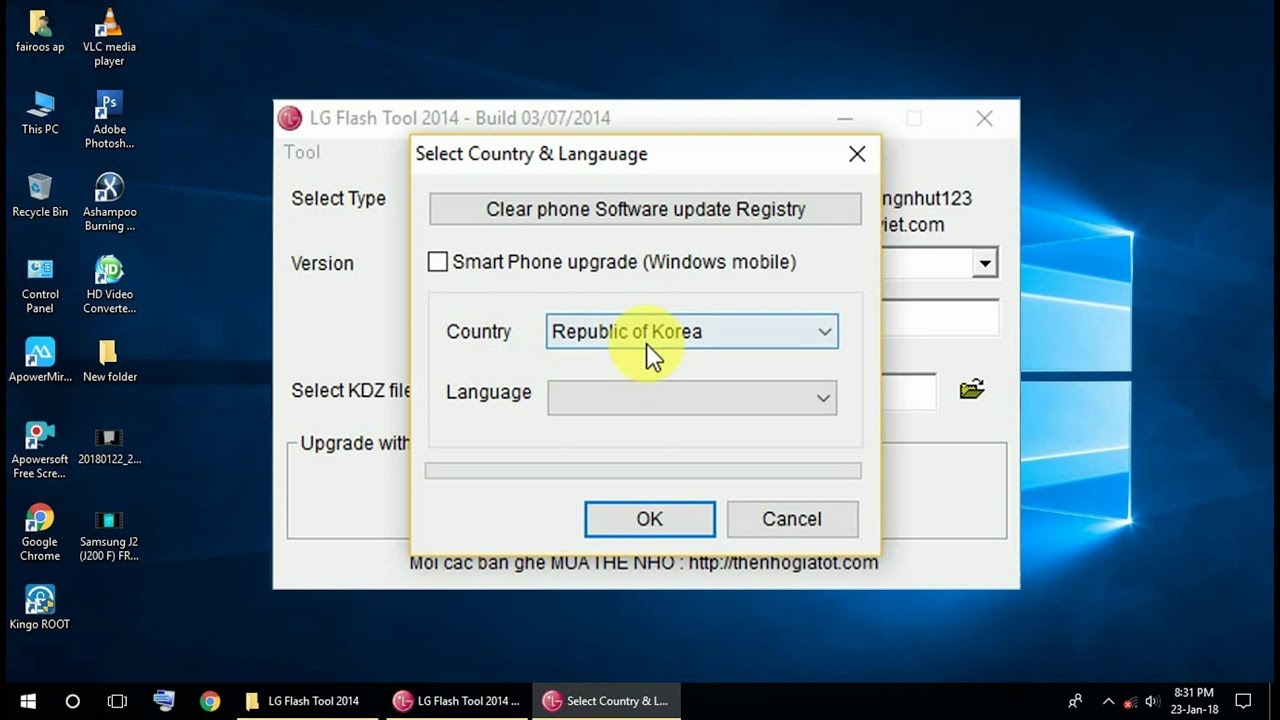The image size is (1280, 720).
Task: Click Clear phone Software update Registry button
Action: 645,209
